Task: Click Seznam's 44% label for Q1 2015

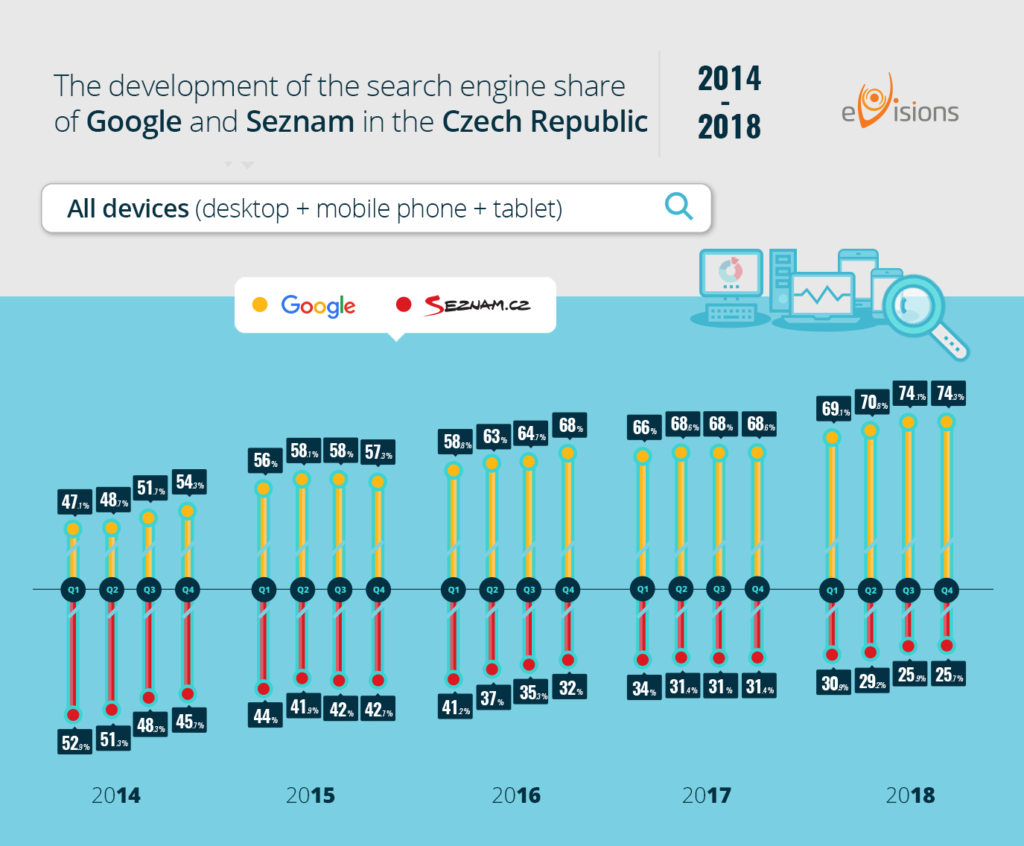Action: tap(265, 716)
